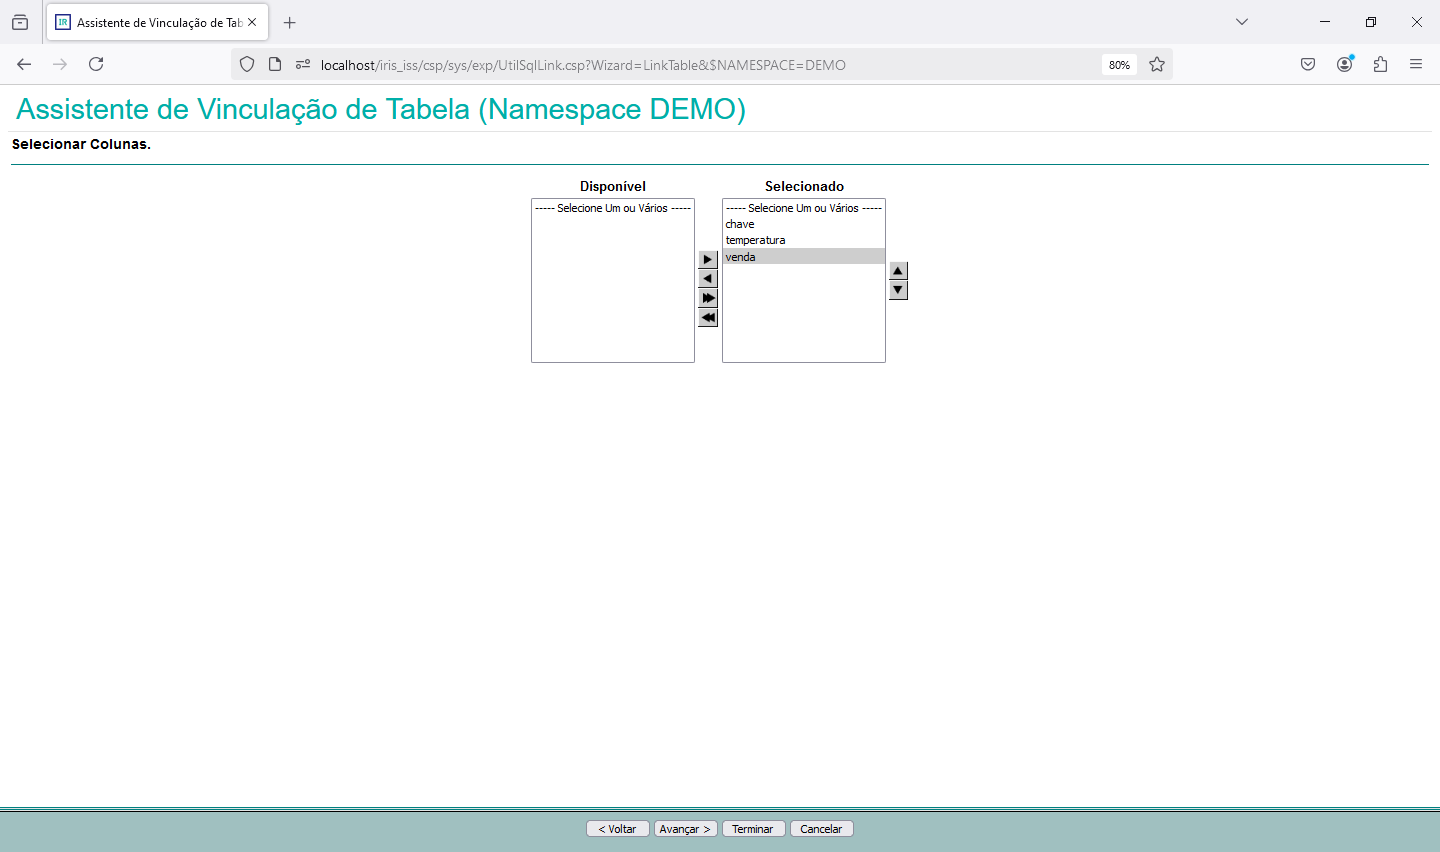This screenshot has height=852, width=1440.
Task: Click the URL address bar
Action: point(700,65)
